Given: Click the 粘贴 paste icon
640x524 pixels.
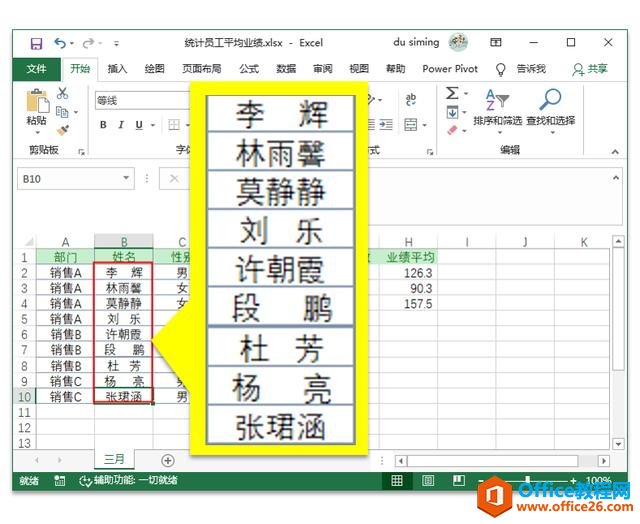Looking at the screenshot, I should pos(37,100).
